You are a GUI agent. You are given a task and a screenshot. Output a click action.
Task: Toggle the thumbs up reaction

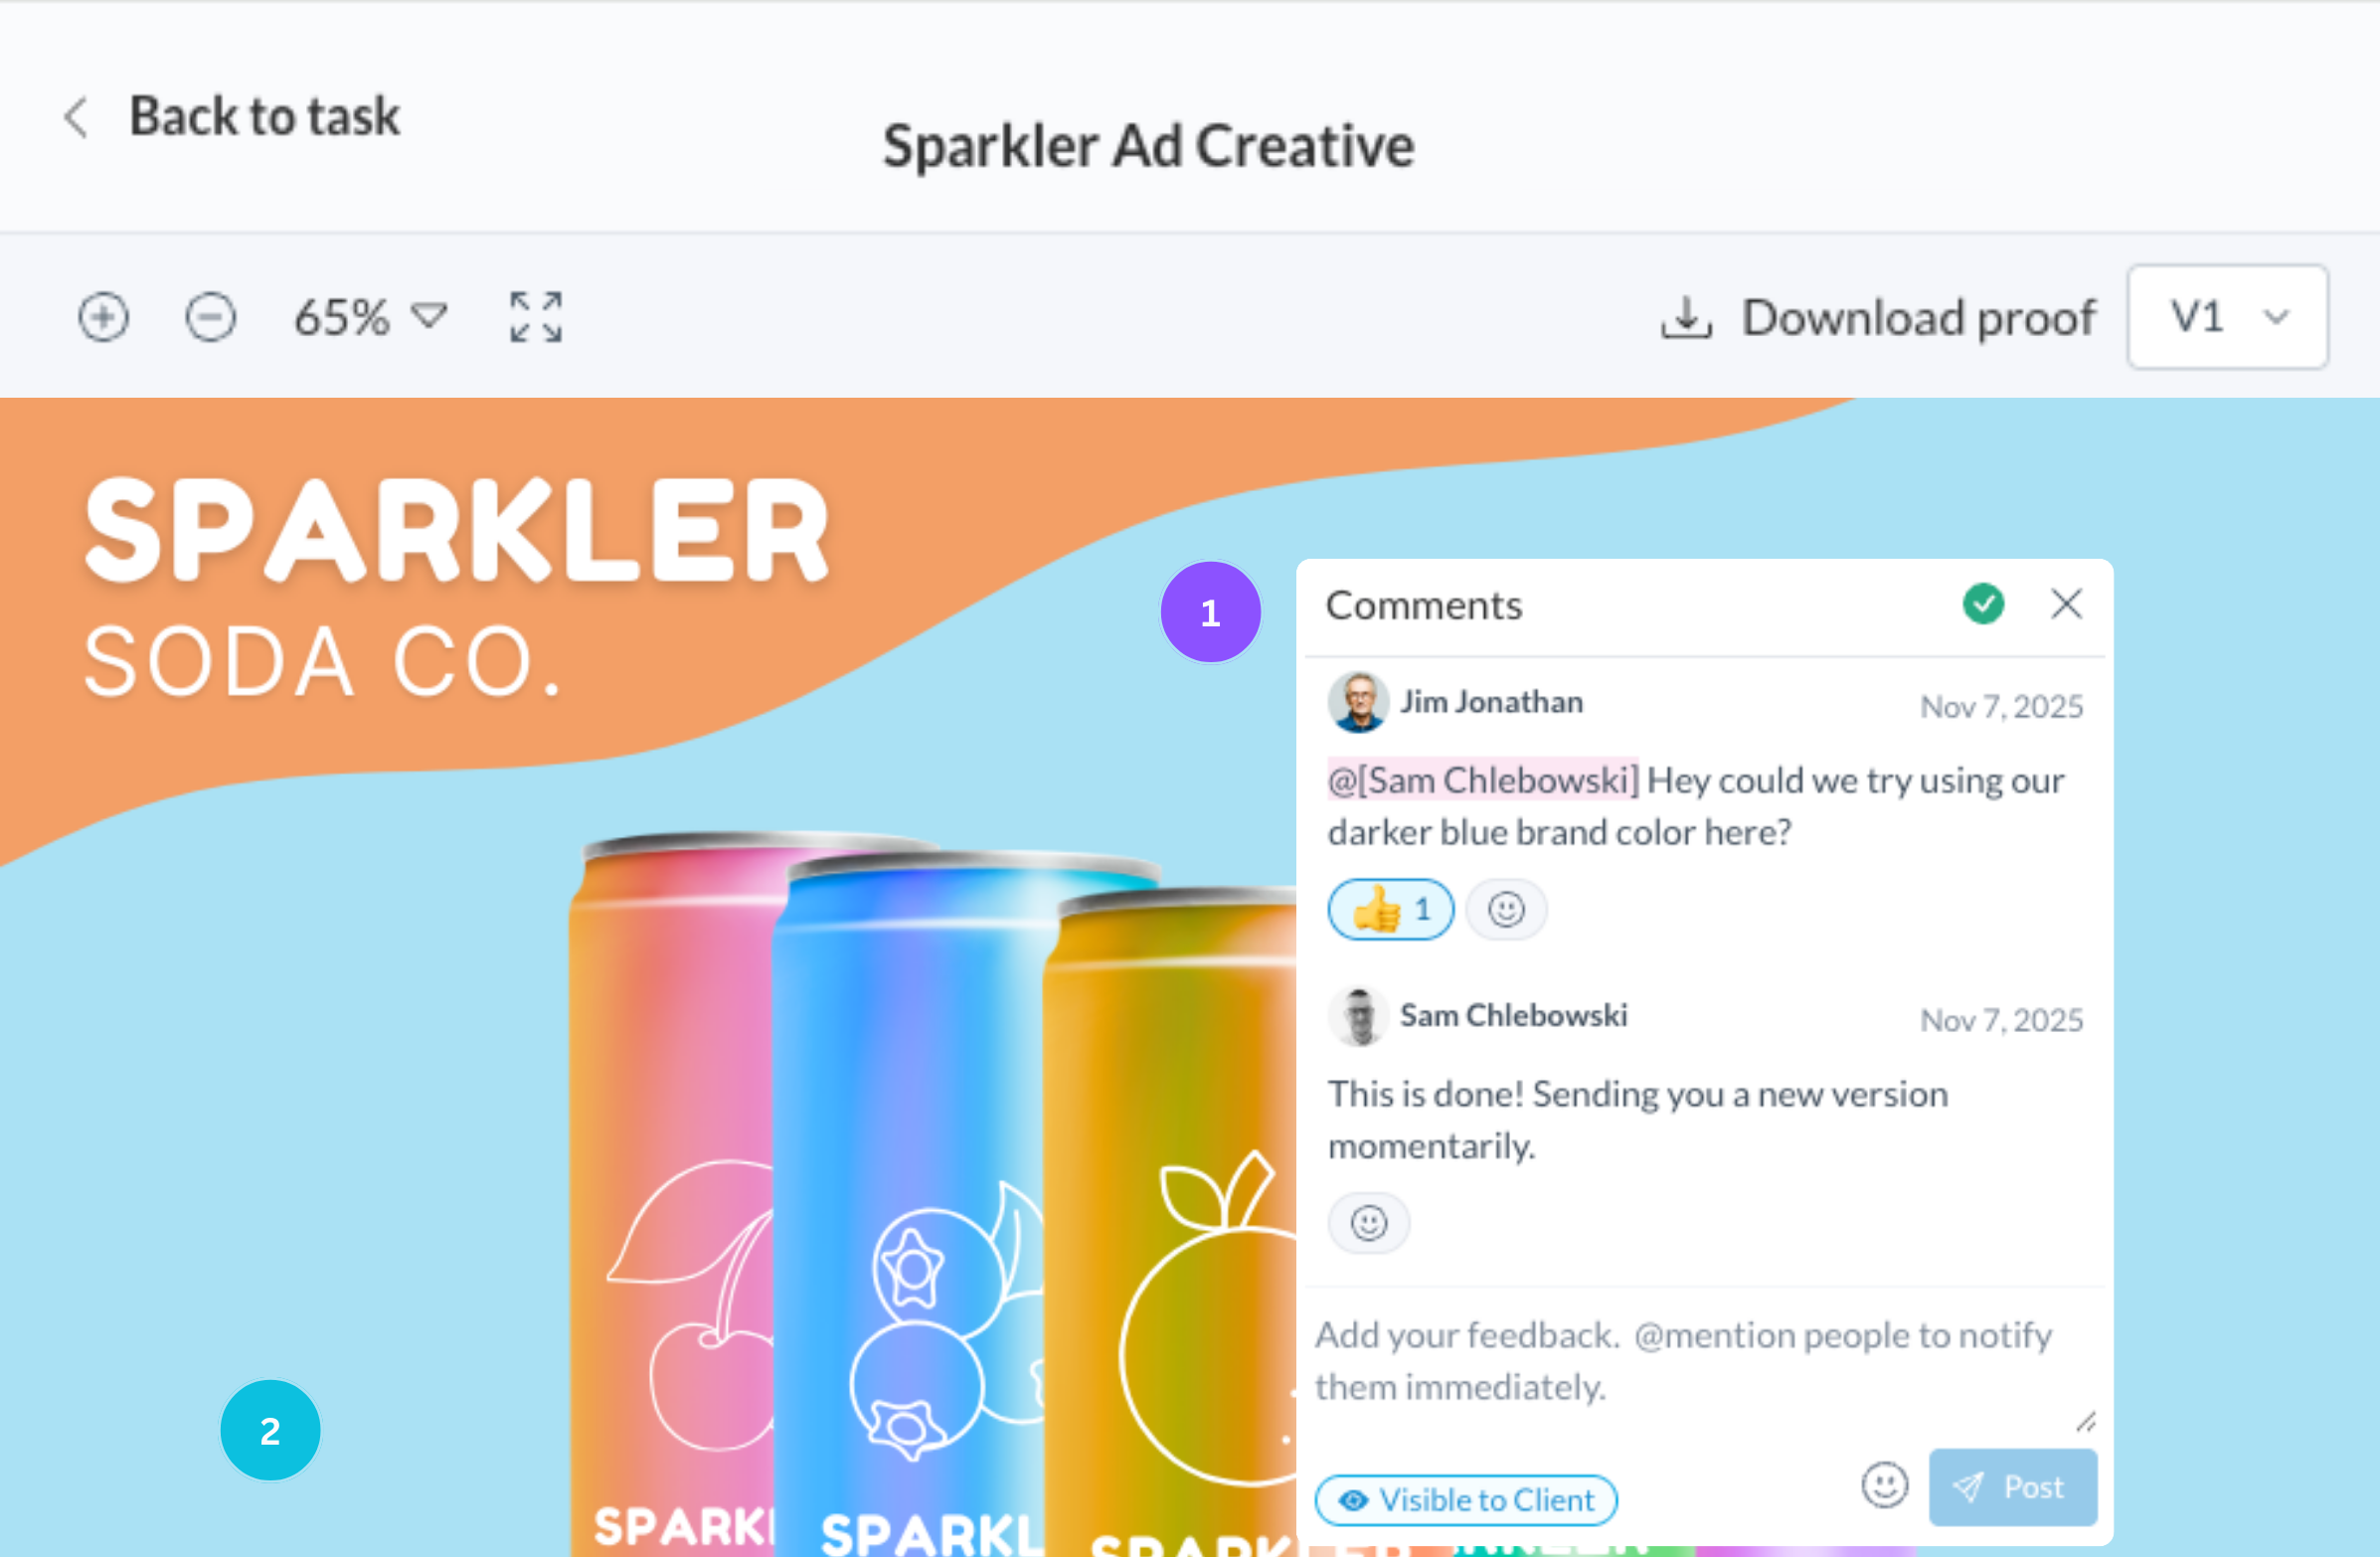(1391, 910)
